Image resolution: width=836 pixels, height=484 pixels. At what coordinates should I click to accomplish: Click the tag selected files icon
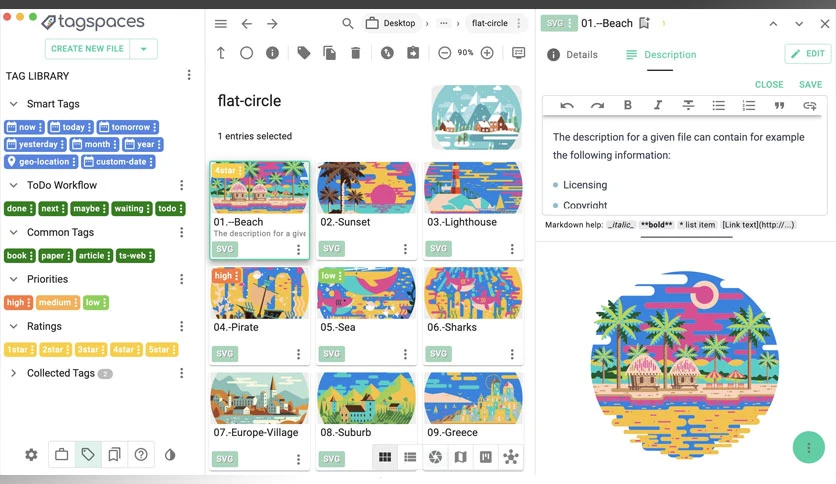coord(304,53)
